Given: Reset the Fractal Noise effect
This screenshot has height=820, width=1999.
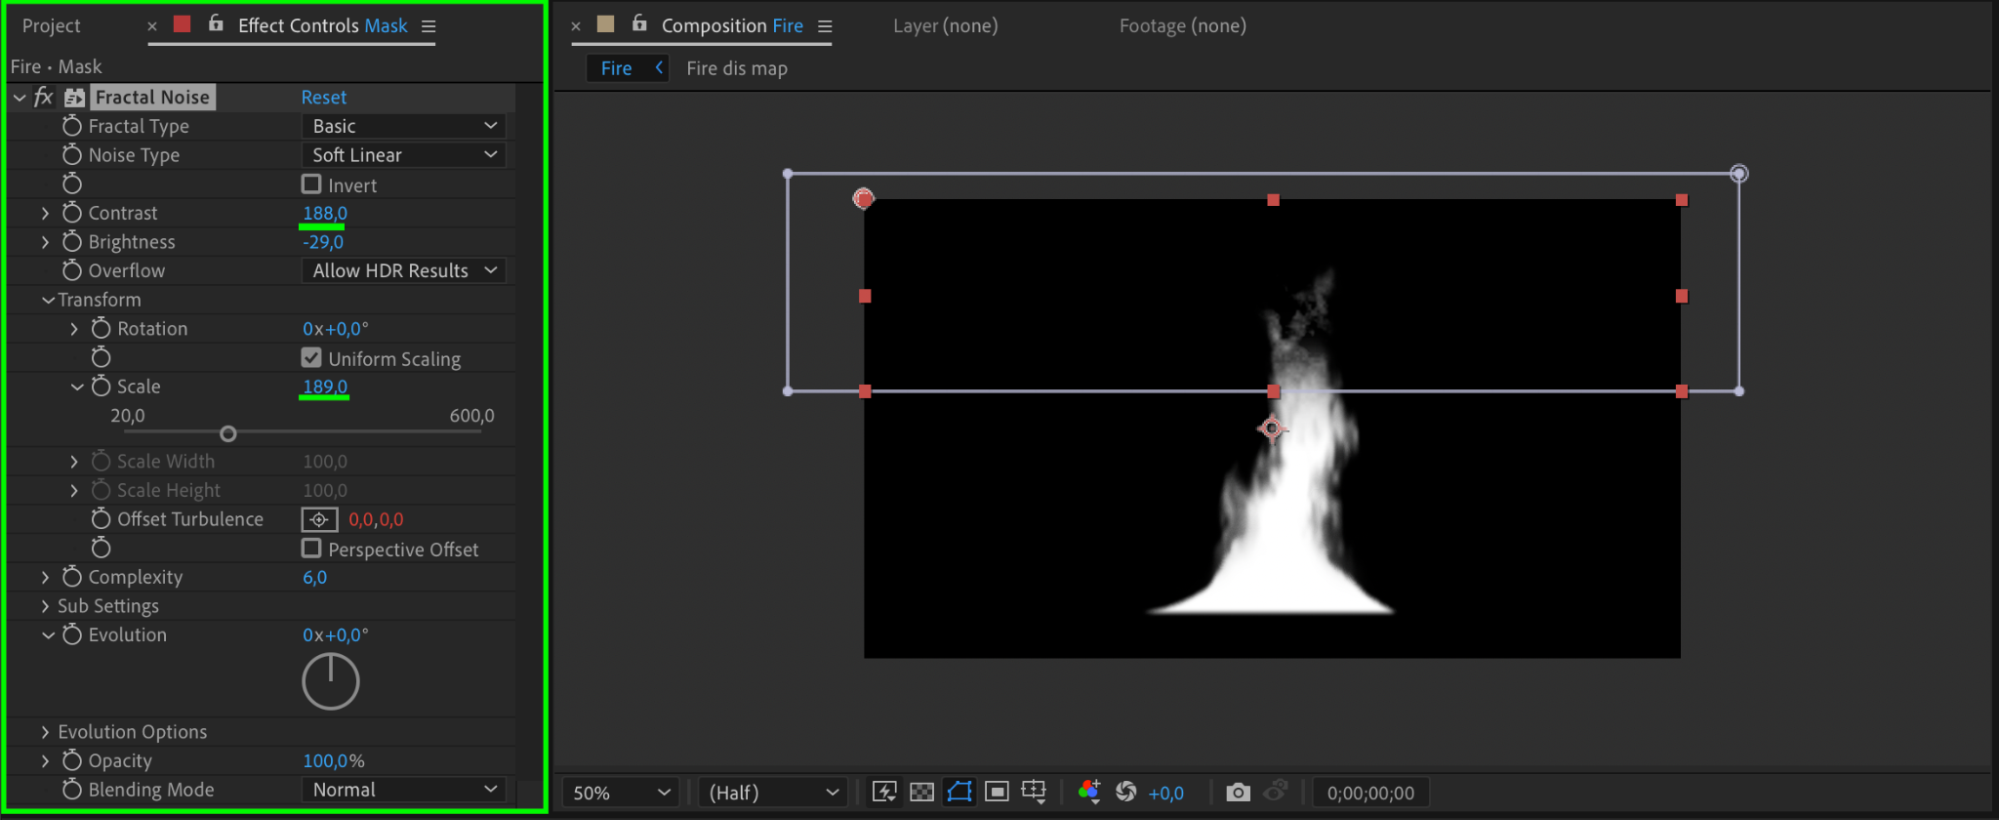Looking at the screenshot, I should pyautogui.click(x=324, y=97).
